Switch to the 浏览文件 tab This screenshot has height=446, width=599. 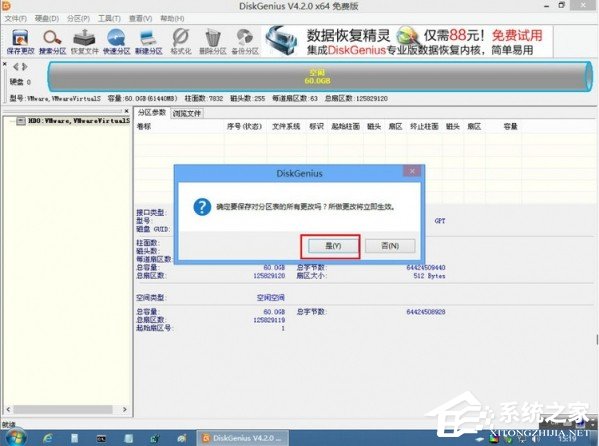click(186, 114)
